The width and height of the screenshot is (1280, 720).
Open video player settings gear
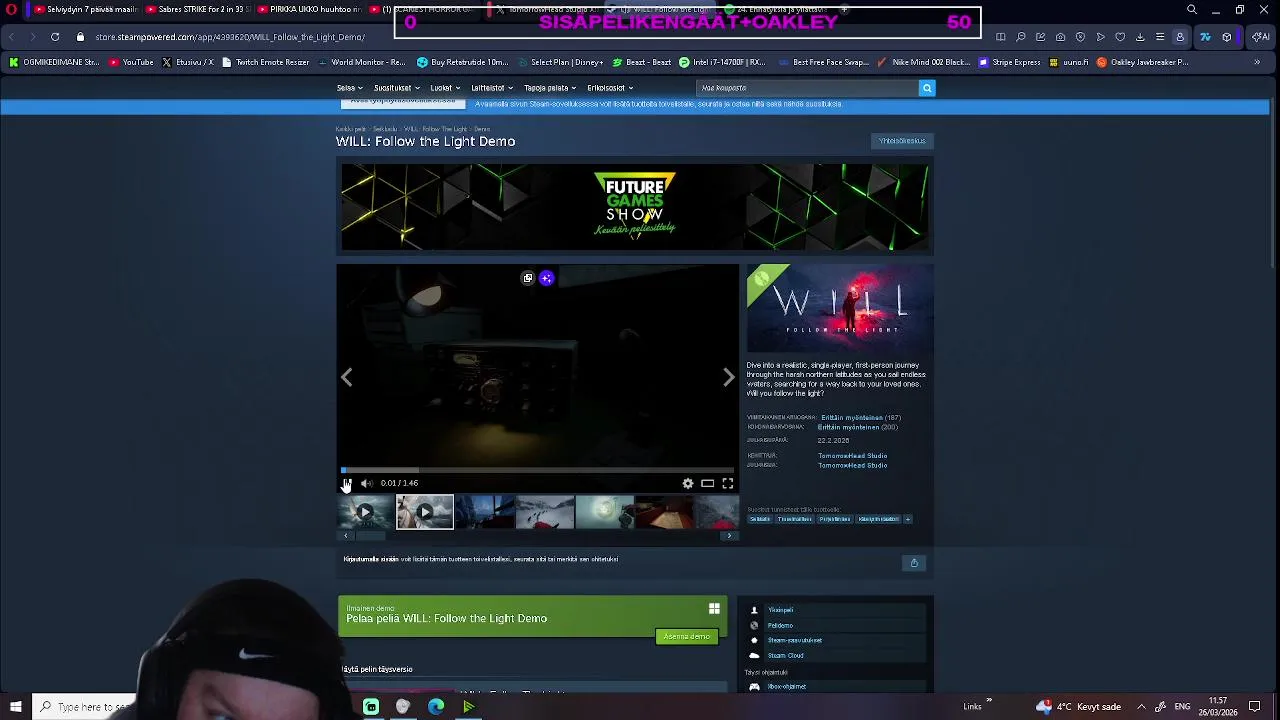[688, 483]
